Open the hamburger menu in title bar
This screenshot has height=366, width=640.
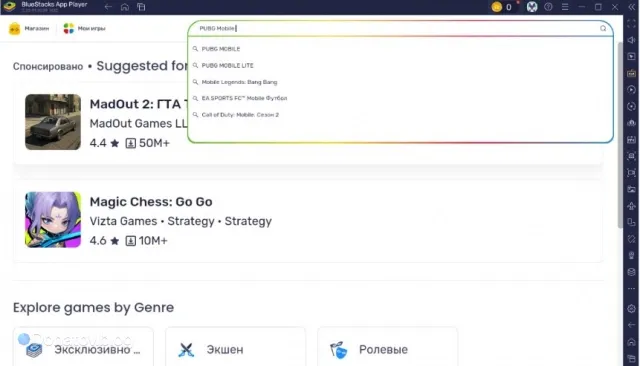[565, 7]
